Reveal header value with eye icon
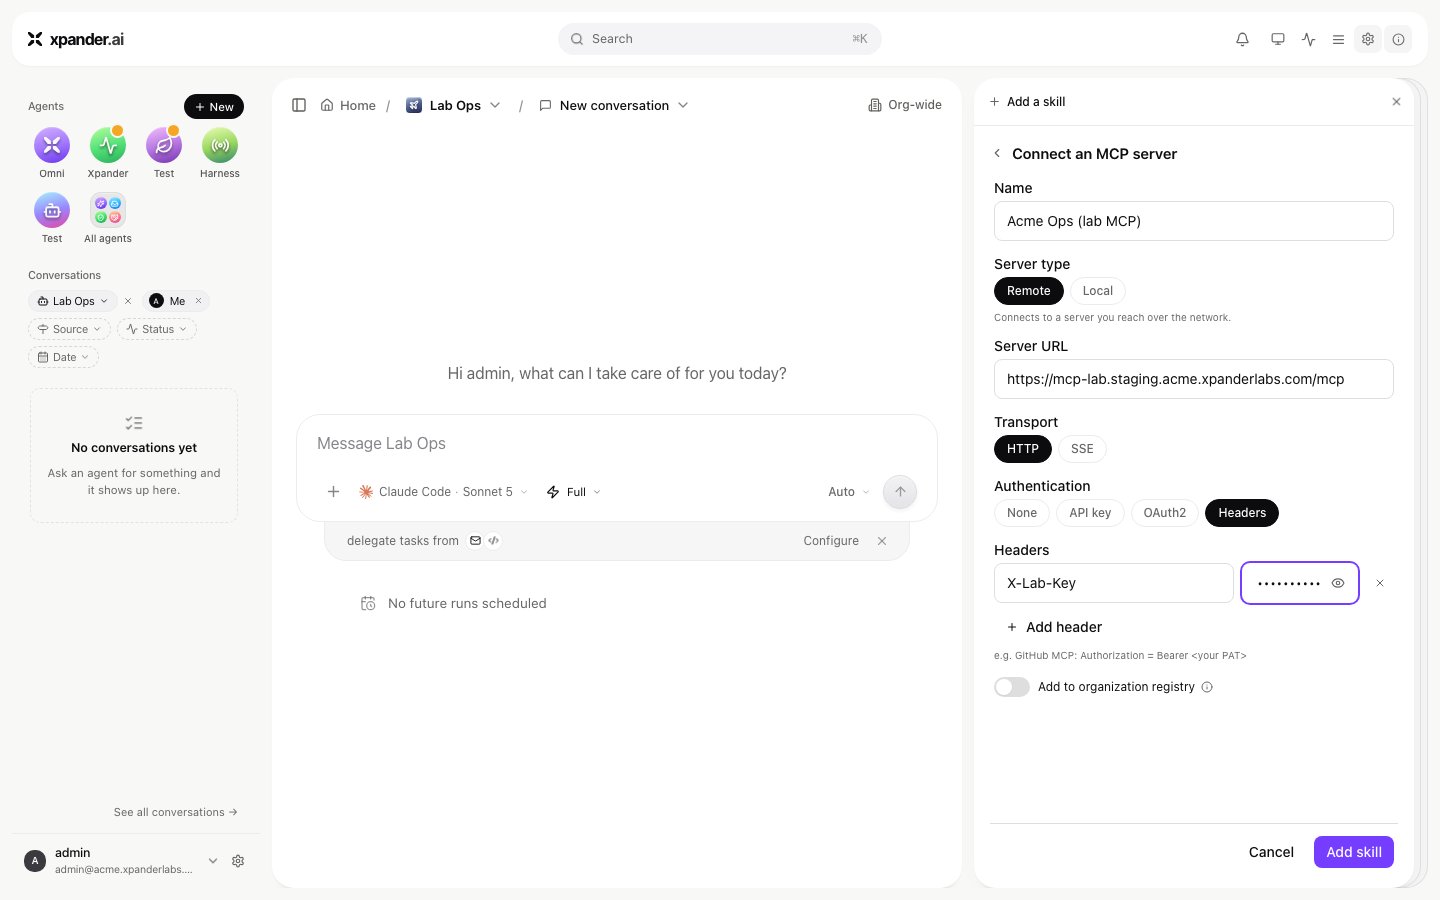The image size is (1440, 900). (x=1338, y=583)
